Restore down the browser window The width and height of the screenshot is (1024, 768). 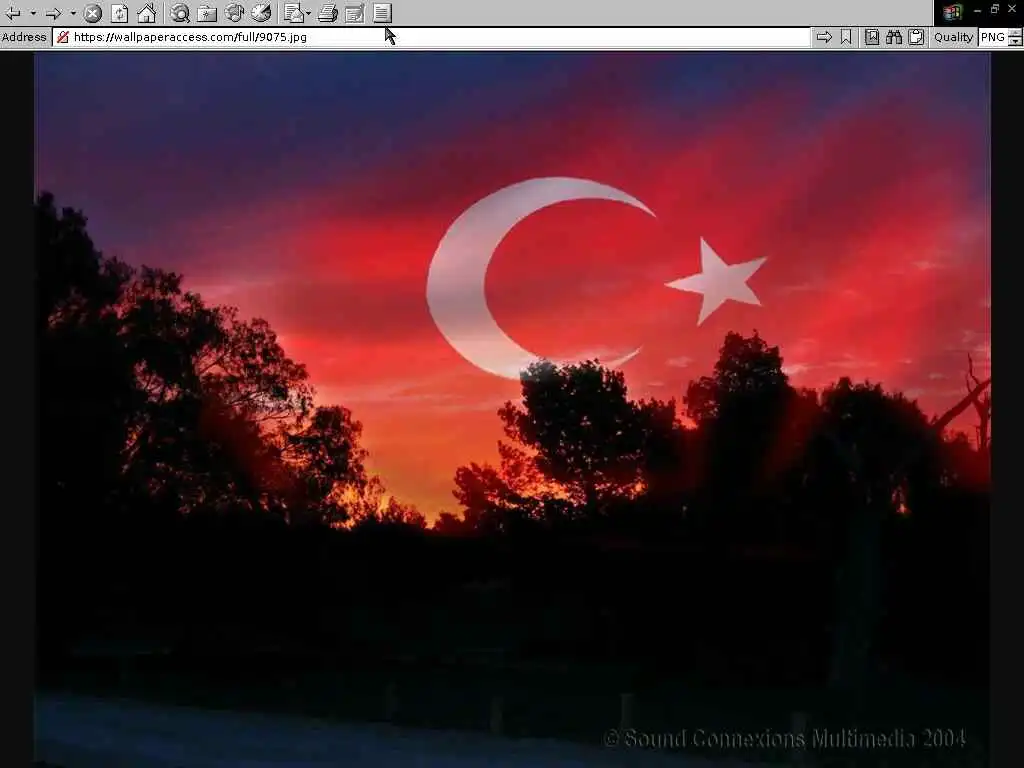995,9
